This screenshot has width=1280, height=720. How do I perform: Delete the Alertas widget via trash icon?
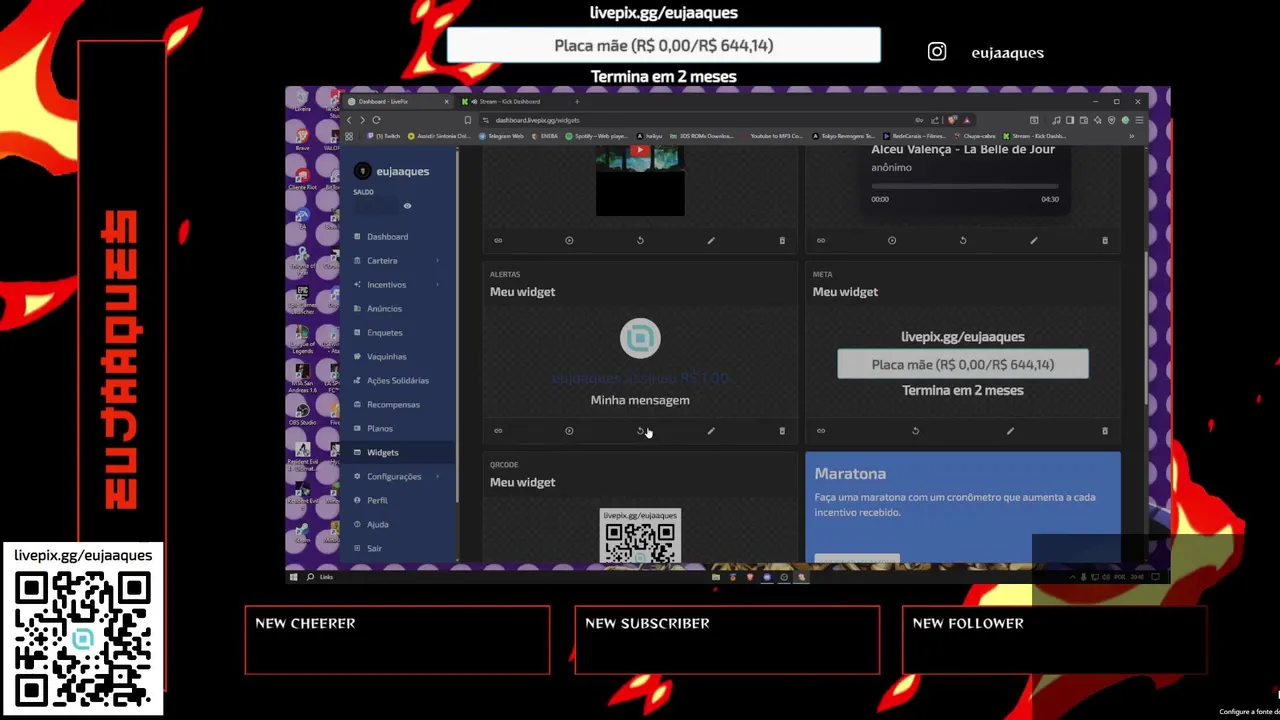782,431
